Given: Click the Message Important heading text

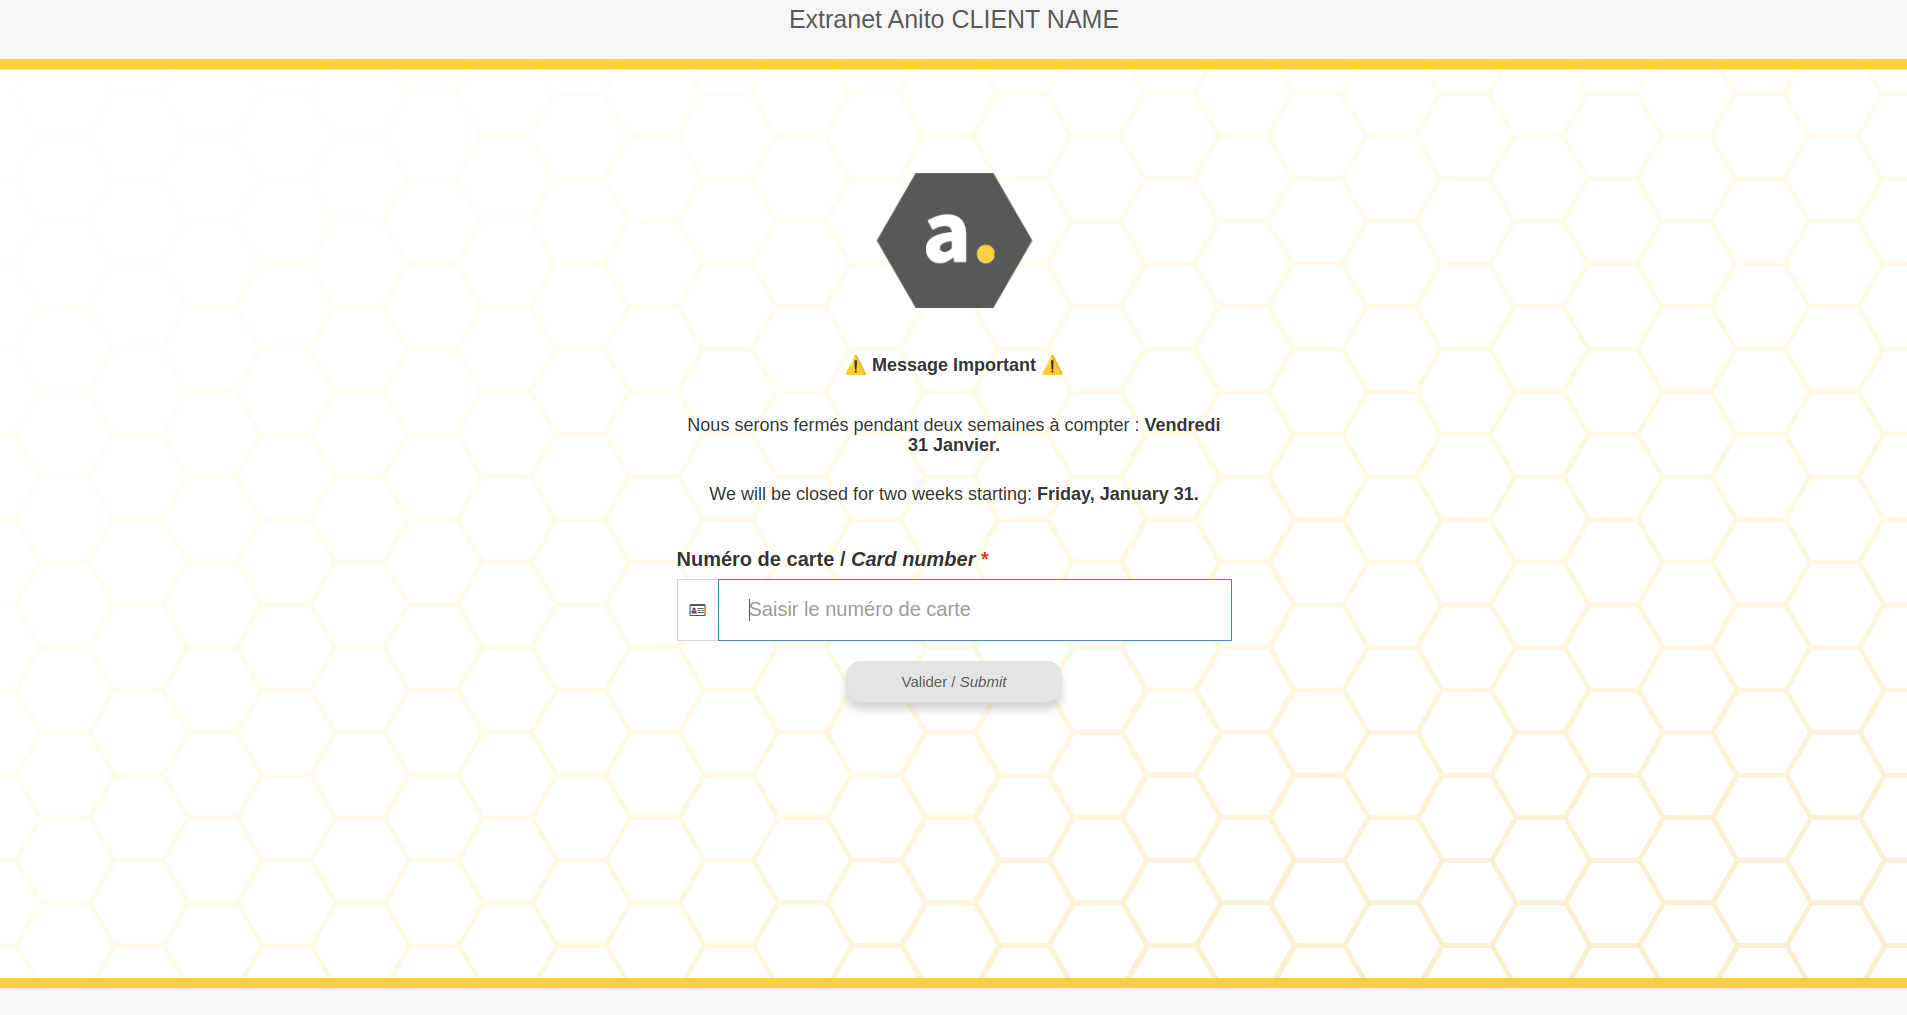Looking at the screenshot, I should point(954,365).
